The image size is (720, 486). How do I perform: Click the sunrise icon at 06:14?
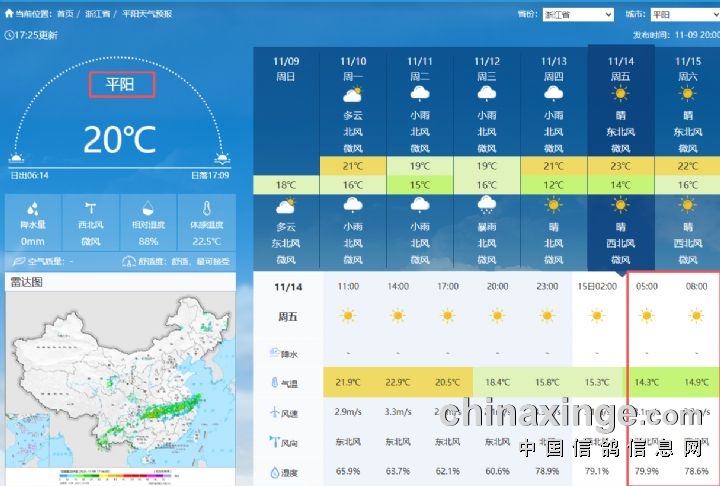(16, 158)
